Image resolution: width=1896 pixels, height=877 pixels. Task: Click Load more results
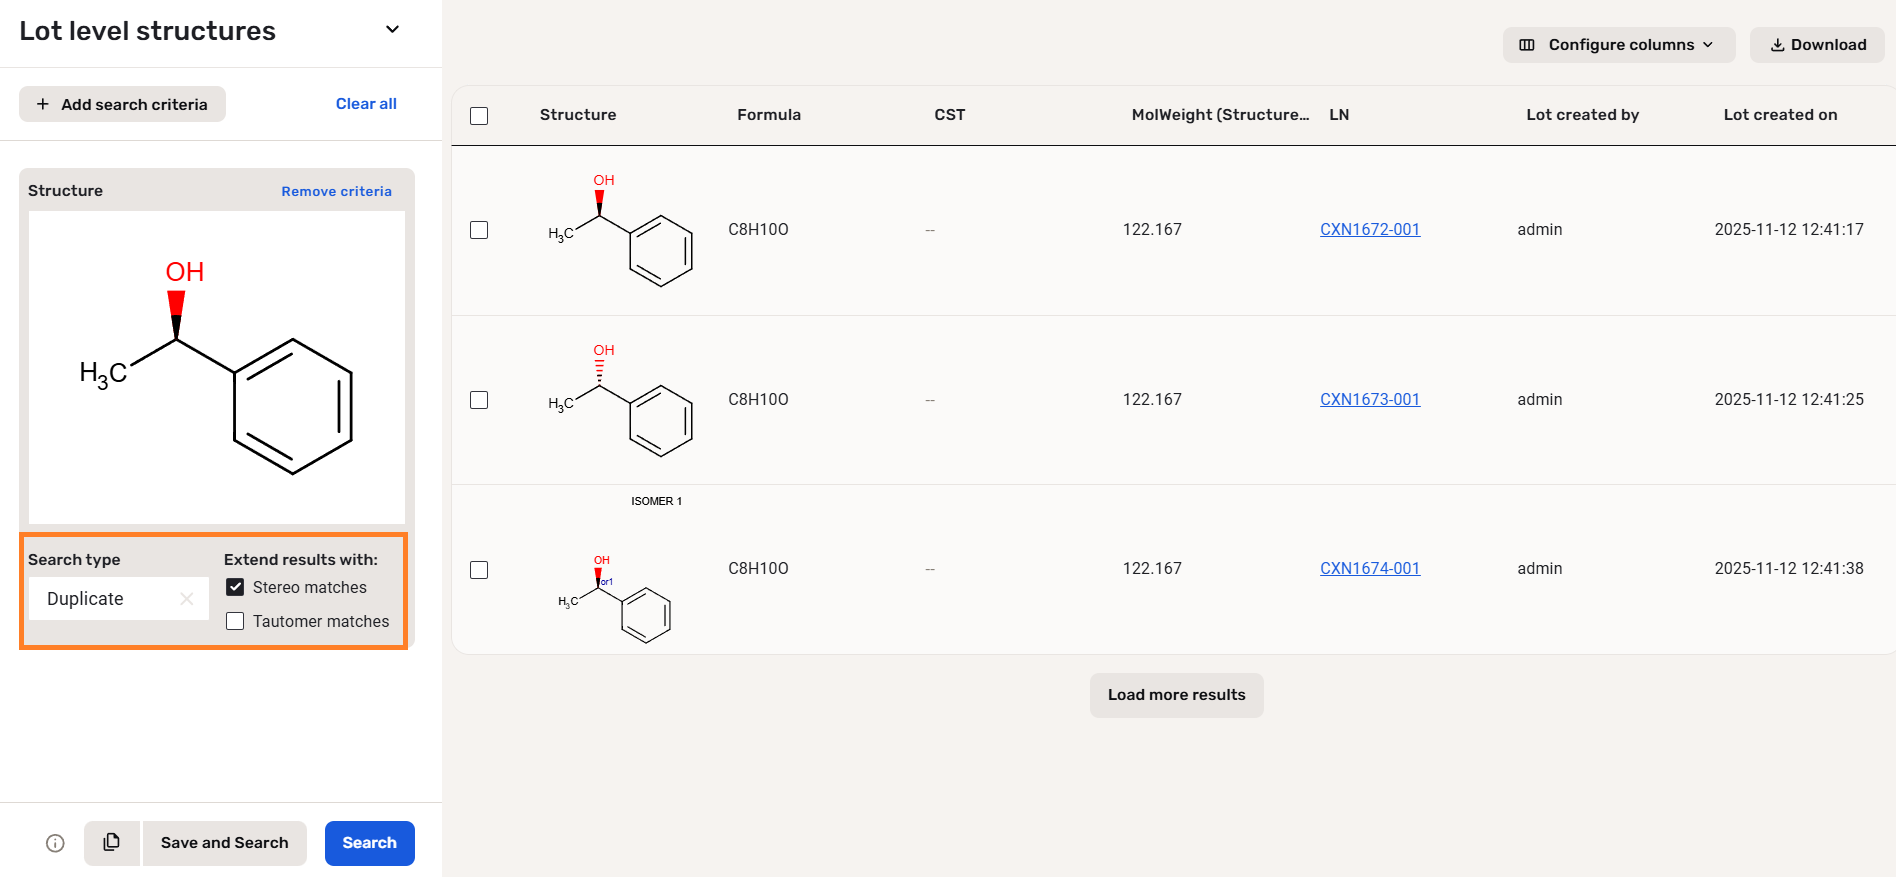point(1176,695)
